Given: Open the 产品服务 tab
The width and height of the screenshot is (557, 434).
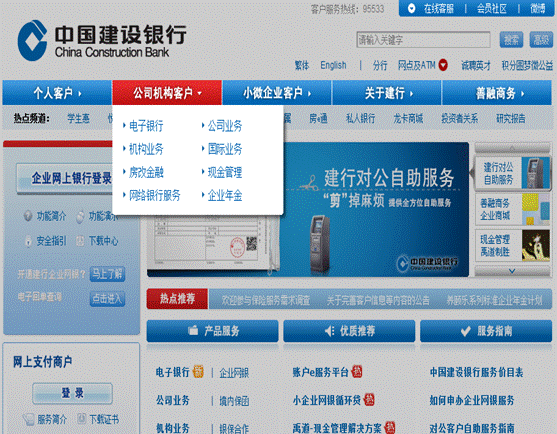Looking at the screenshot, I should pos(212,331).
